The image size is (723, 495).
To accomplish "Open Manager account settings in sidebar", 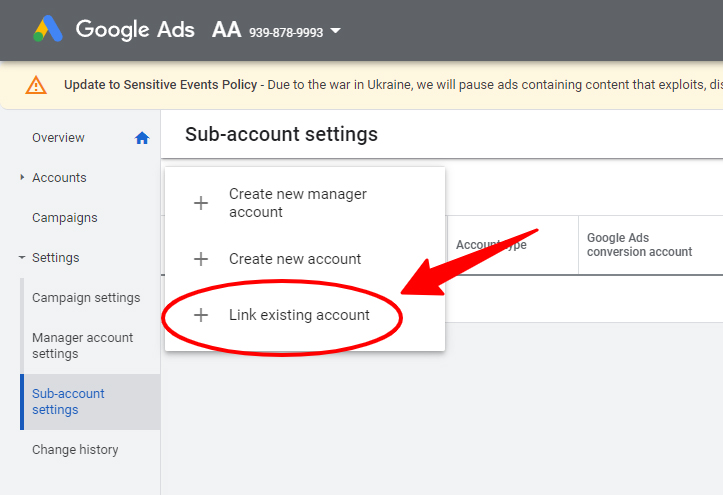I will click(83, 346).
